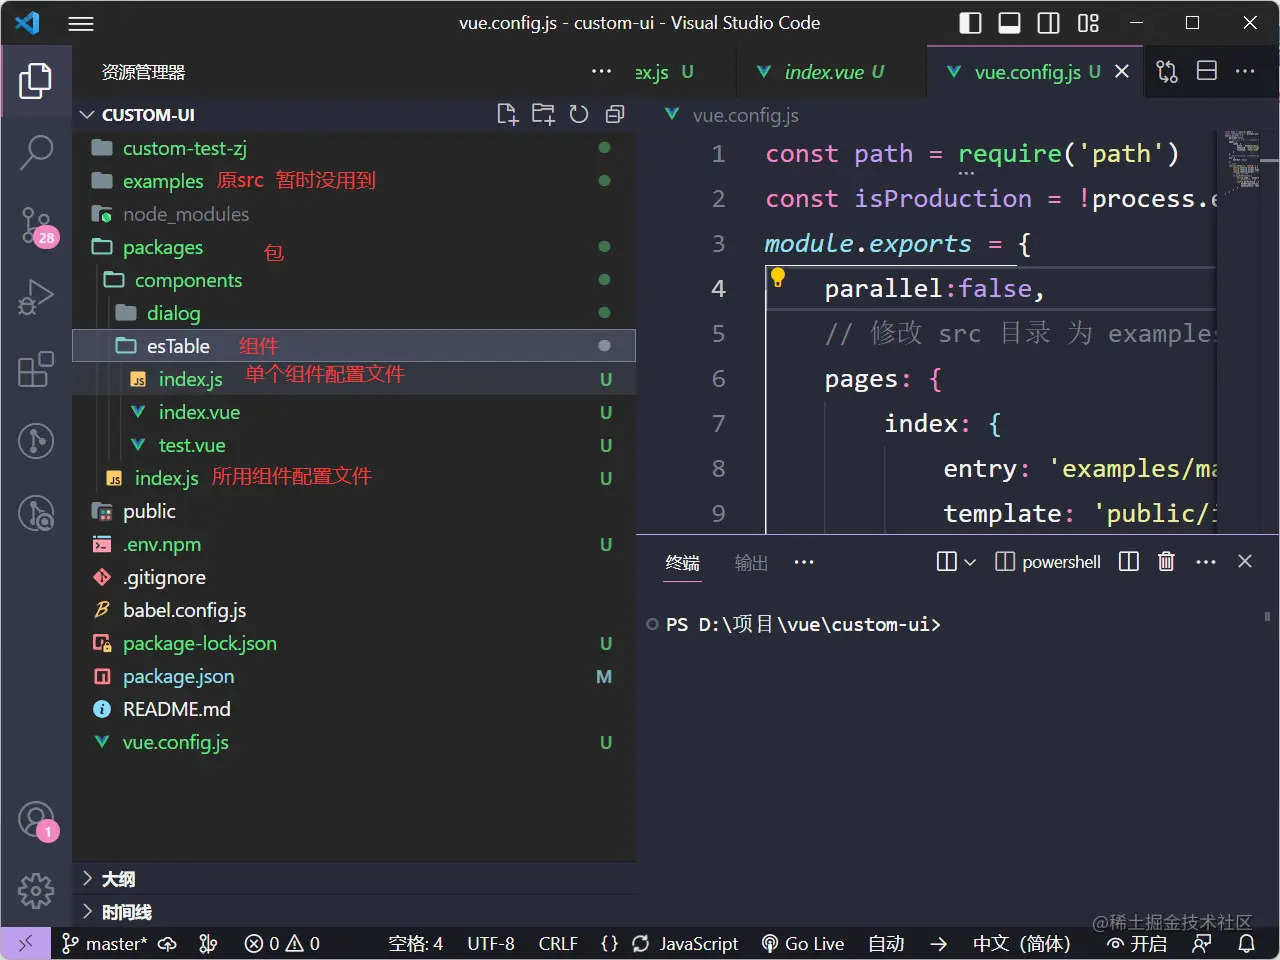Open Run and Debug view
Image resolution: width=1280 pixels, height=960 pixels.
(x=36, y=297)
